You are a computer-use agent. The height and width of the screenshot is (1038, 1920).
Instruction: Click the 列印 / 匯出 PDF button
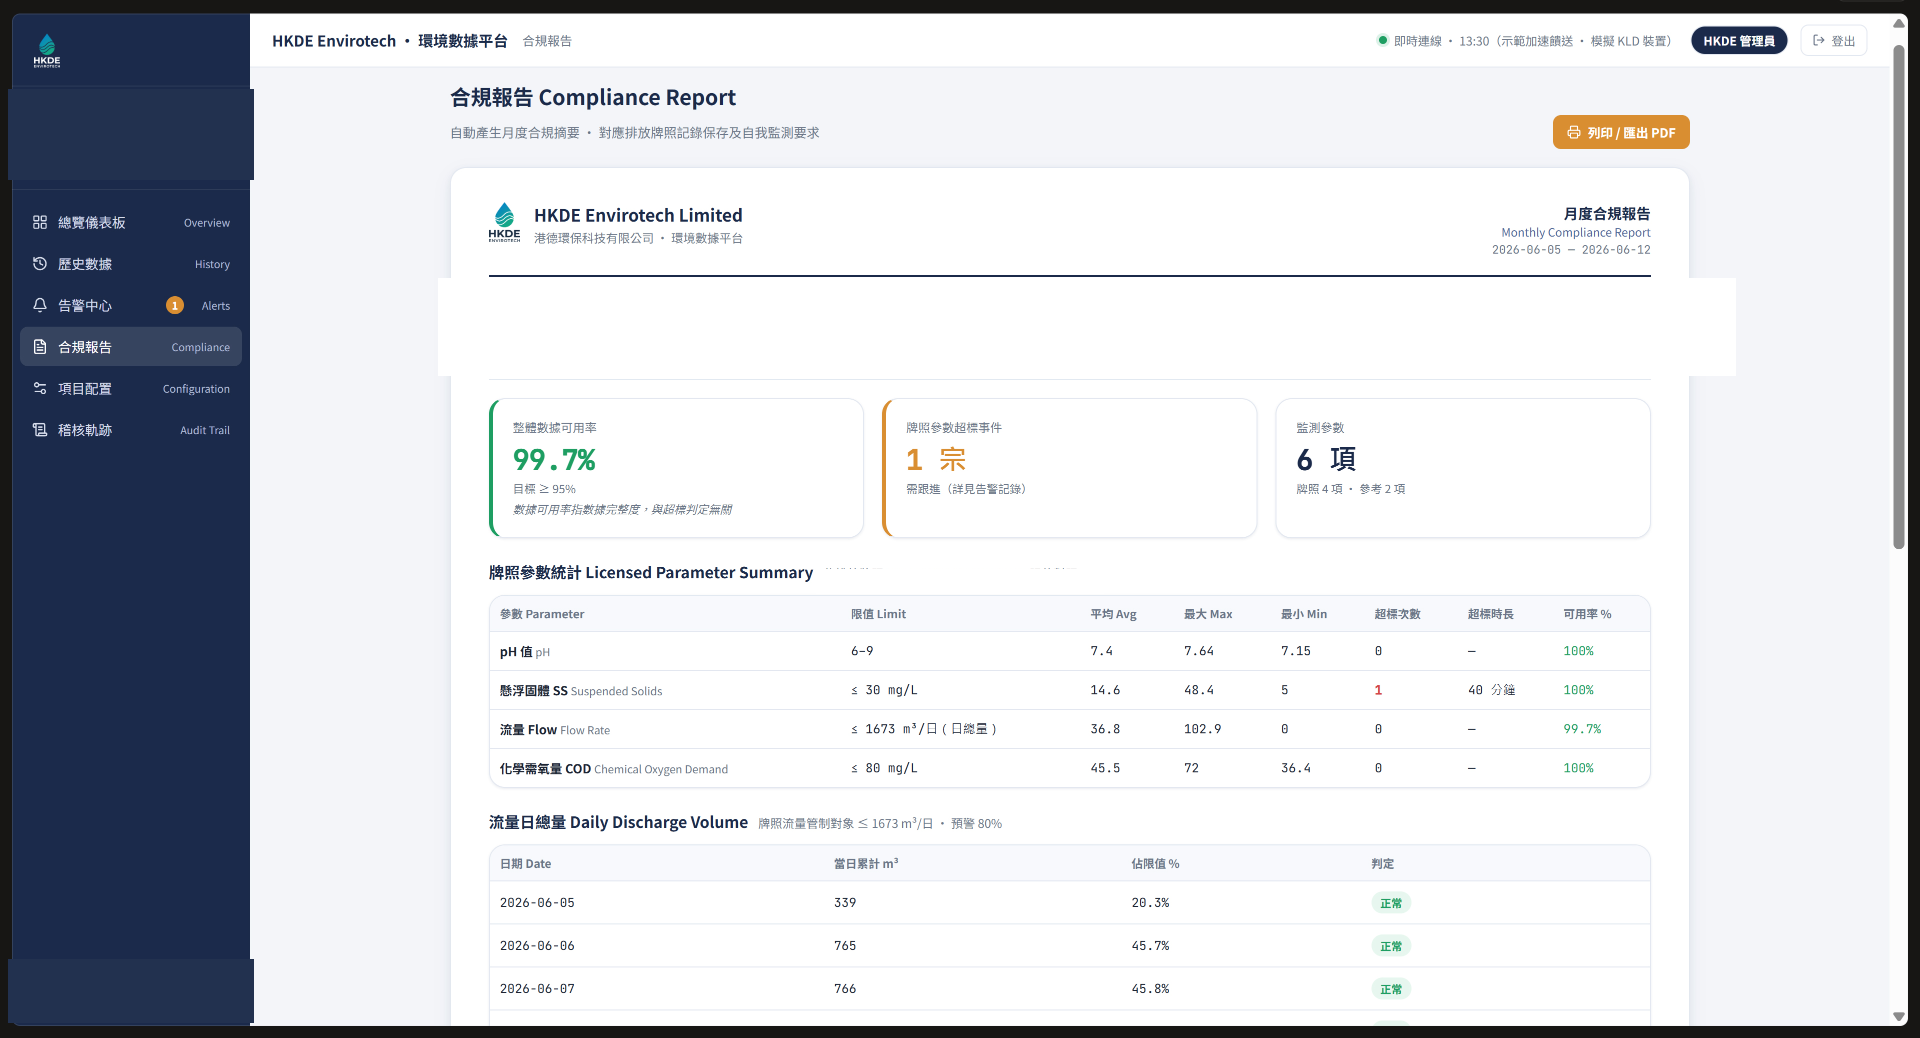pyautogui.click(x=1621, y=132)
